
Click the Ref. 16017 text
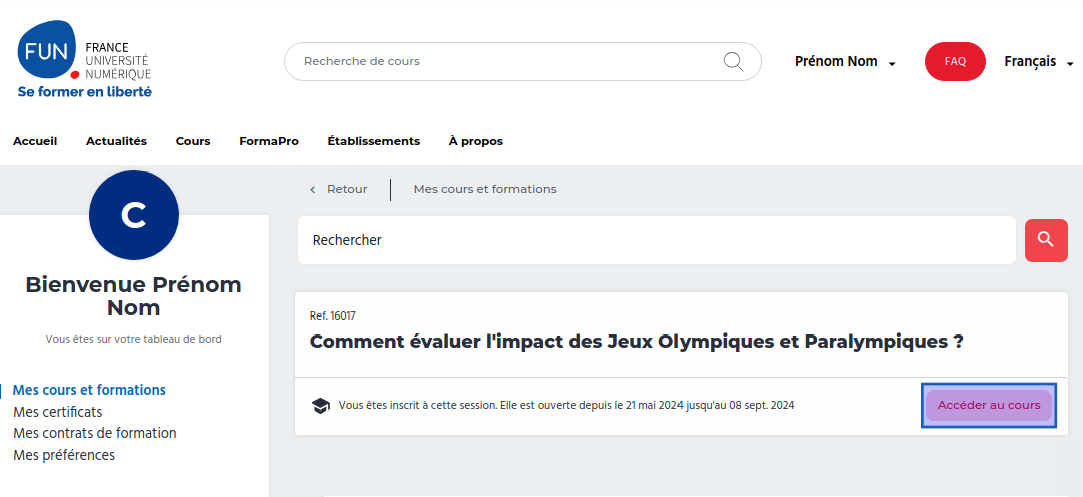coord(333,316)
